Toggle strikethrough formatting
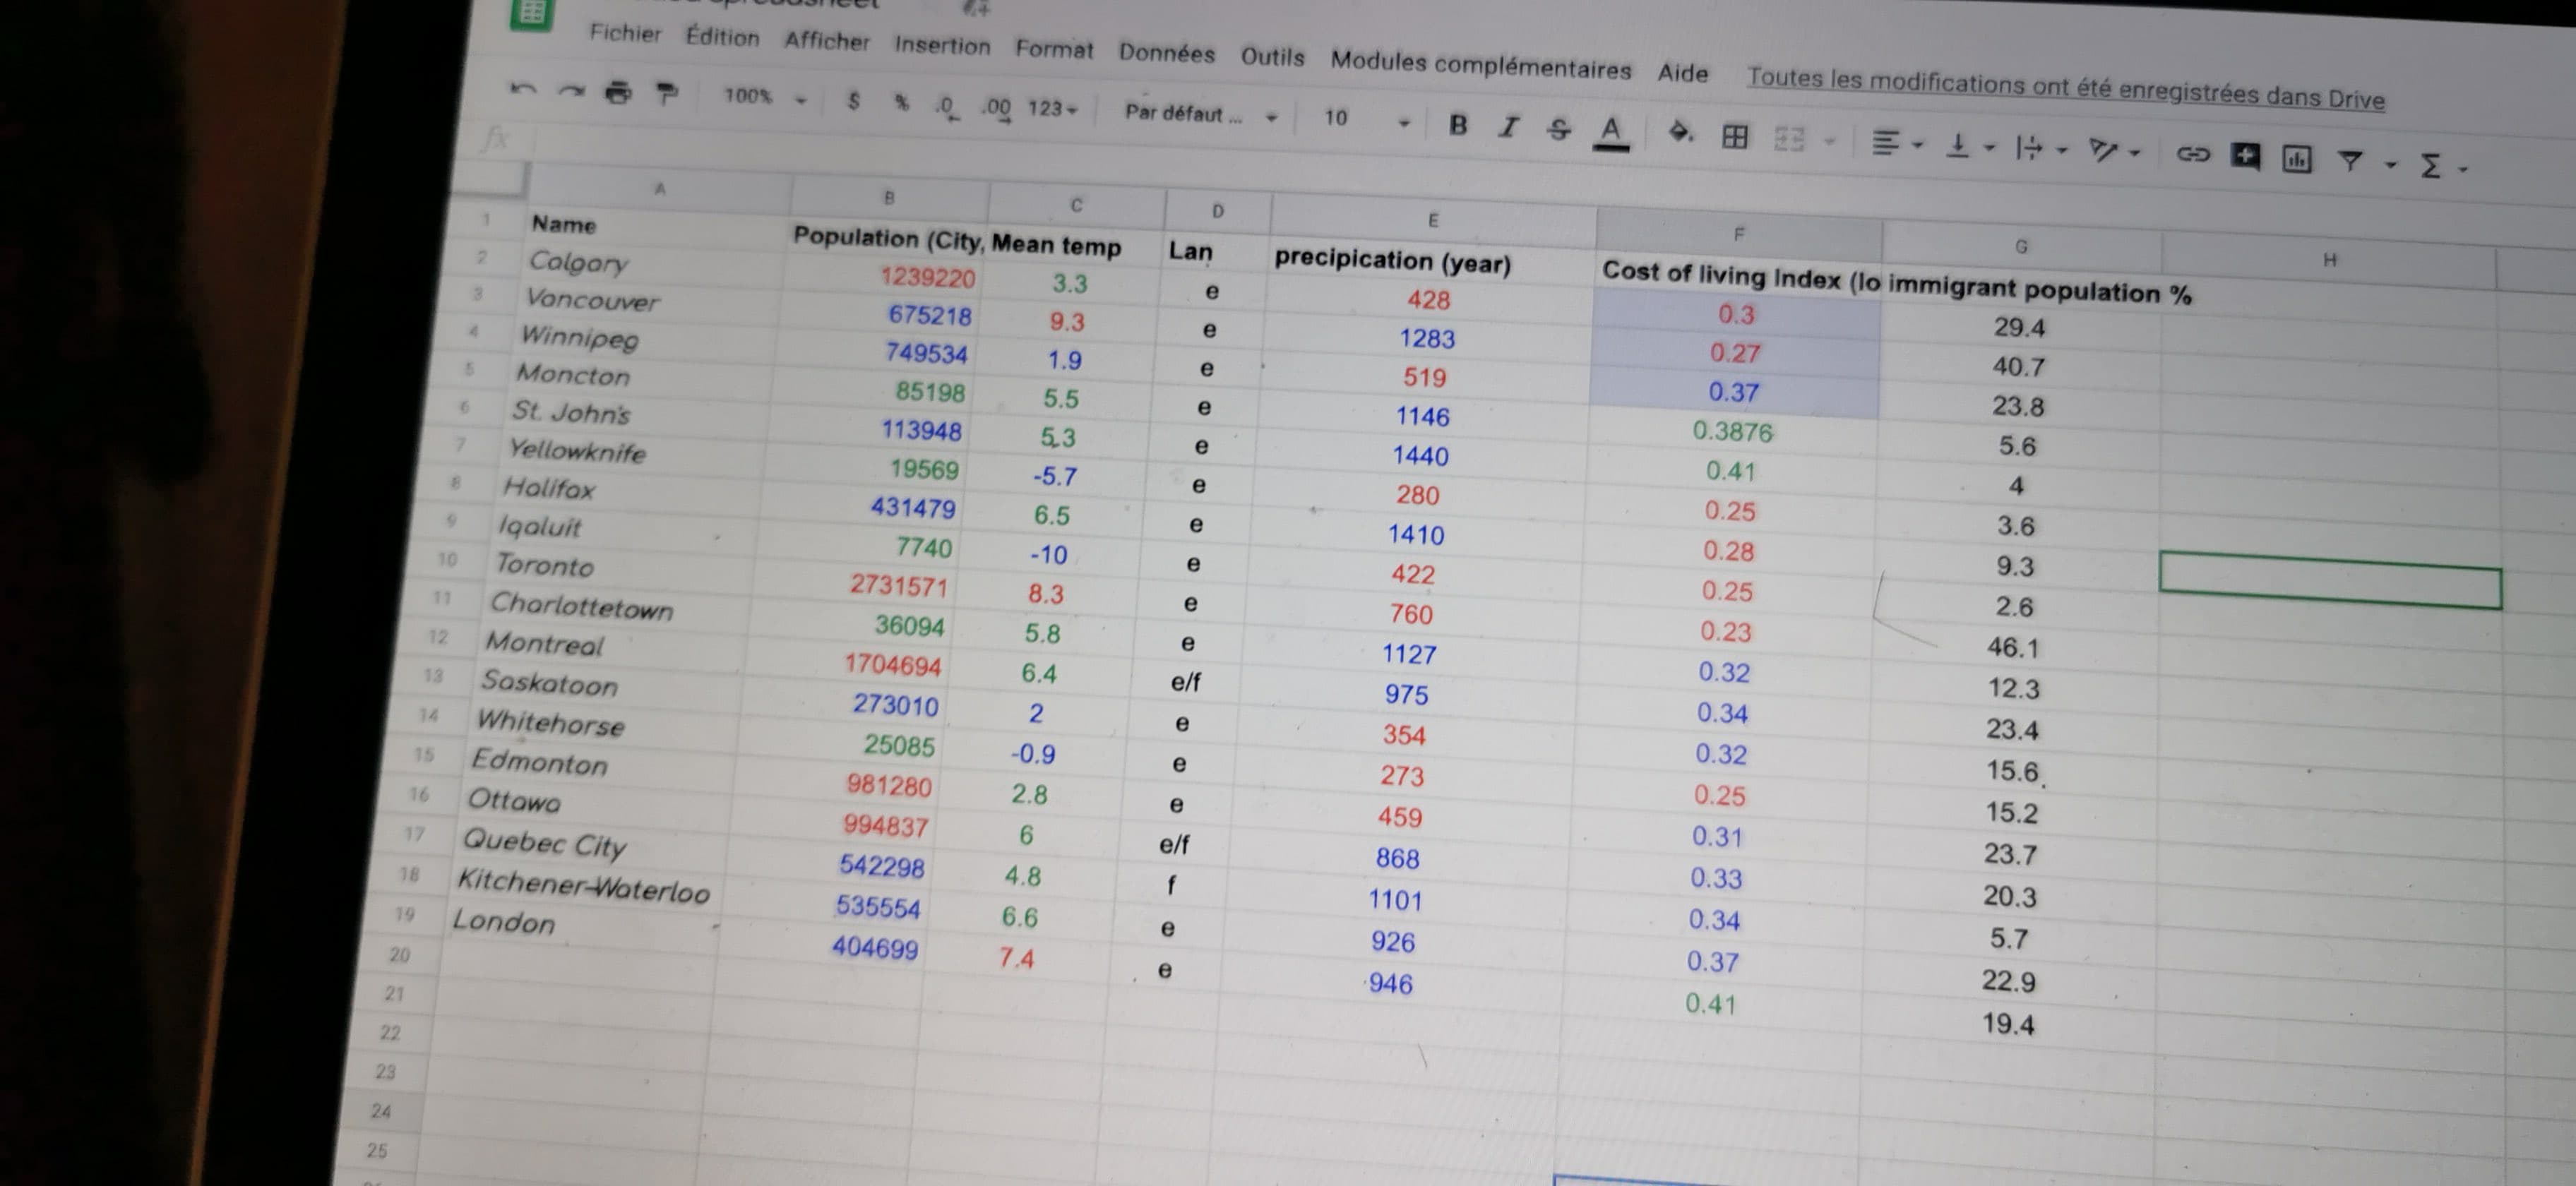 1558,129
